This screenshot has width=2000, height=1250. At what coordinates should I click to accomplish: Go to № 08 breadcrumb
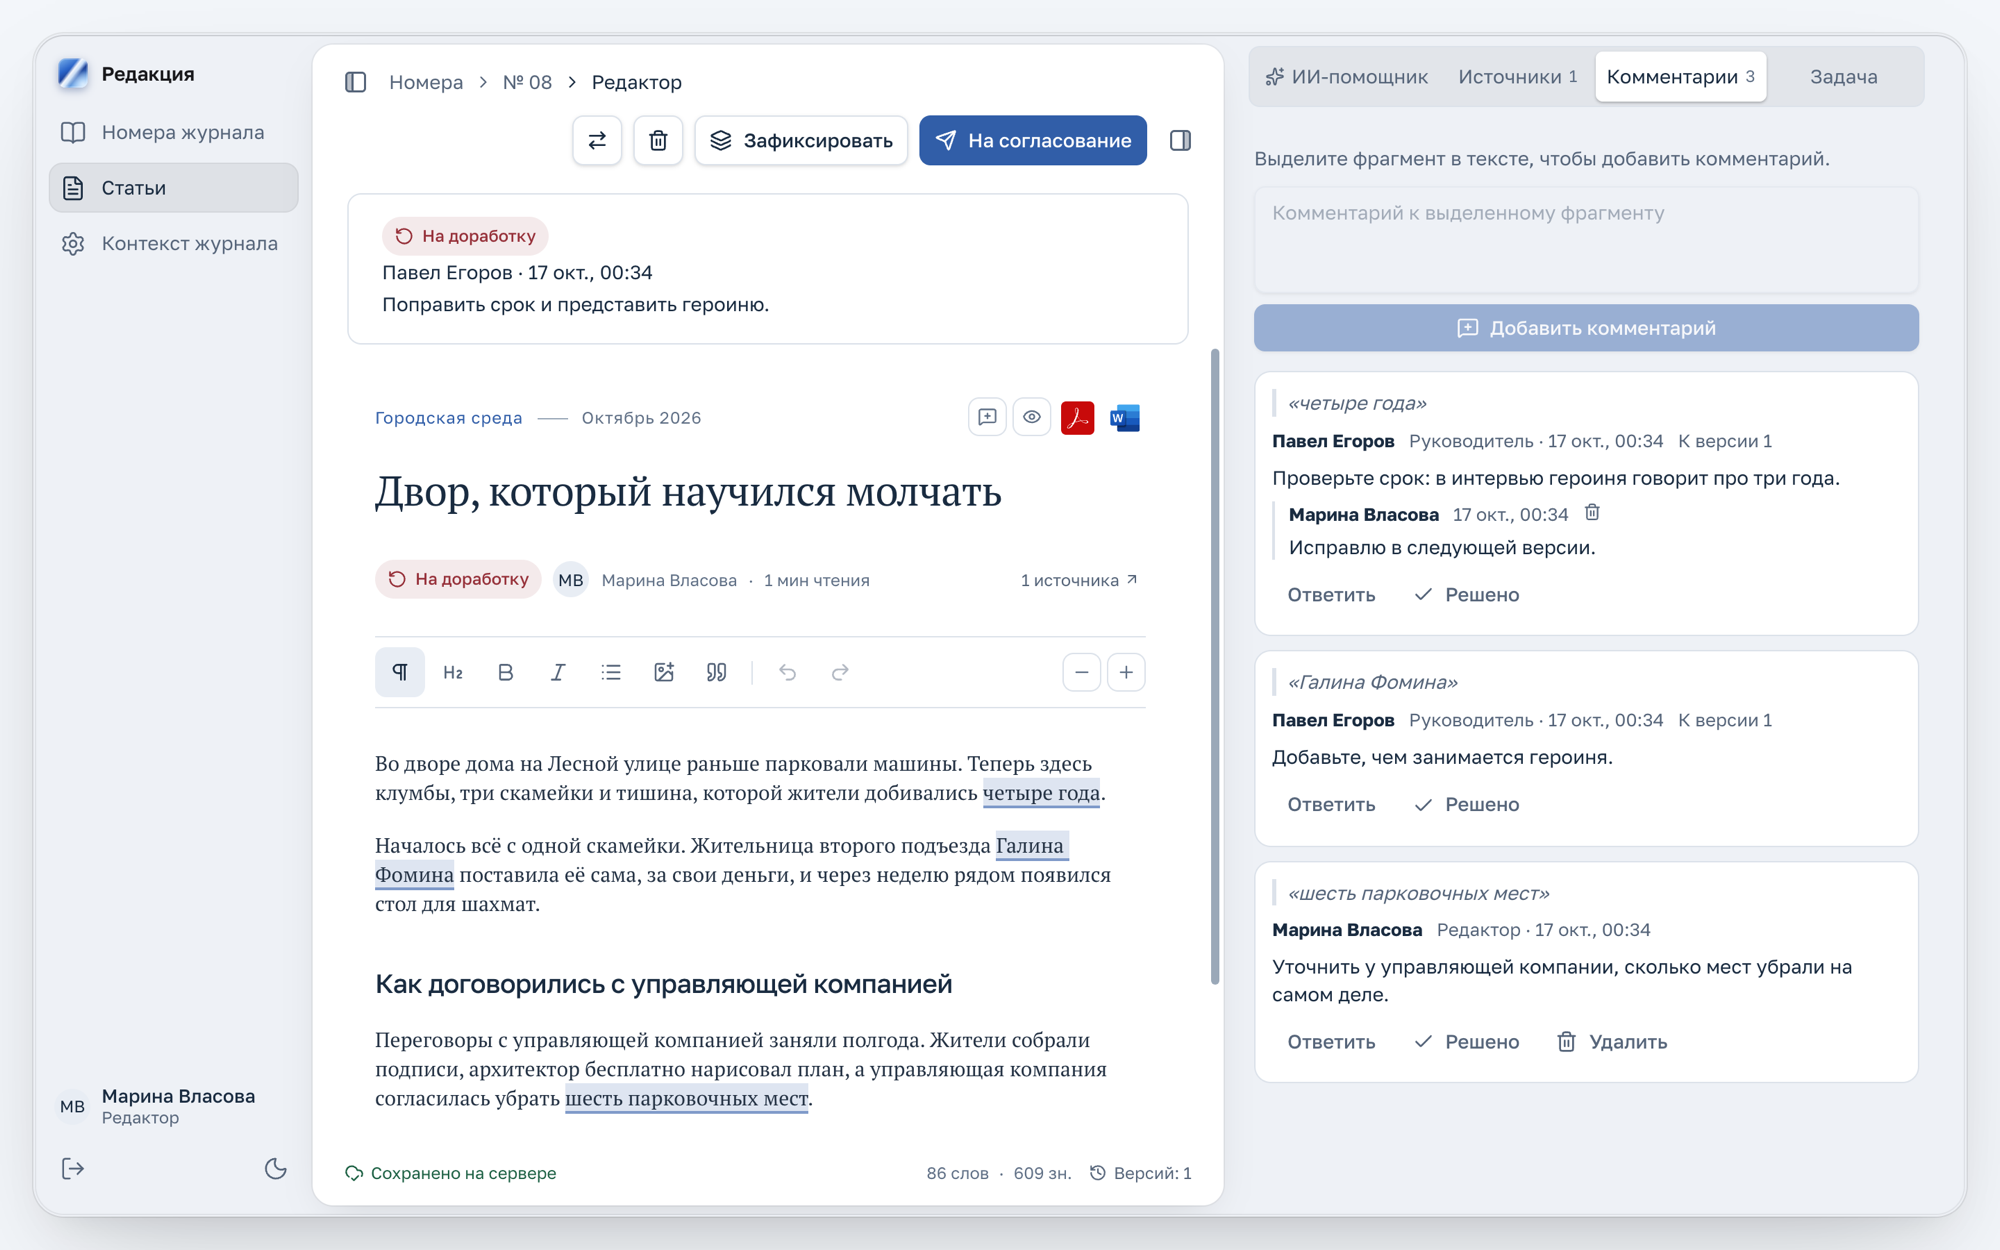[x=527, y=82]
